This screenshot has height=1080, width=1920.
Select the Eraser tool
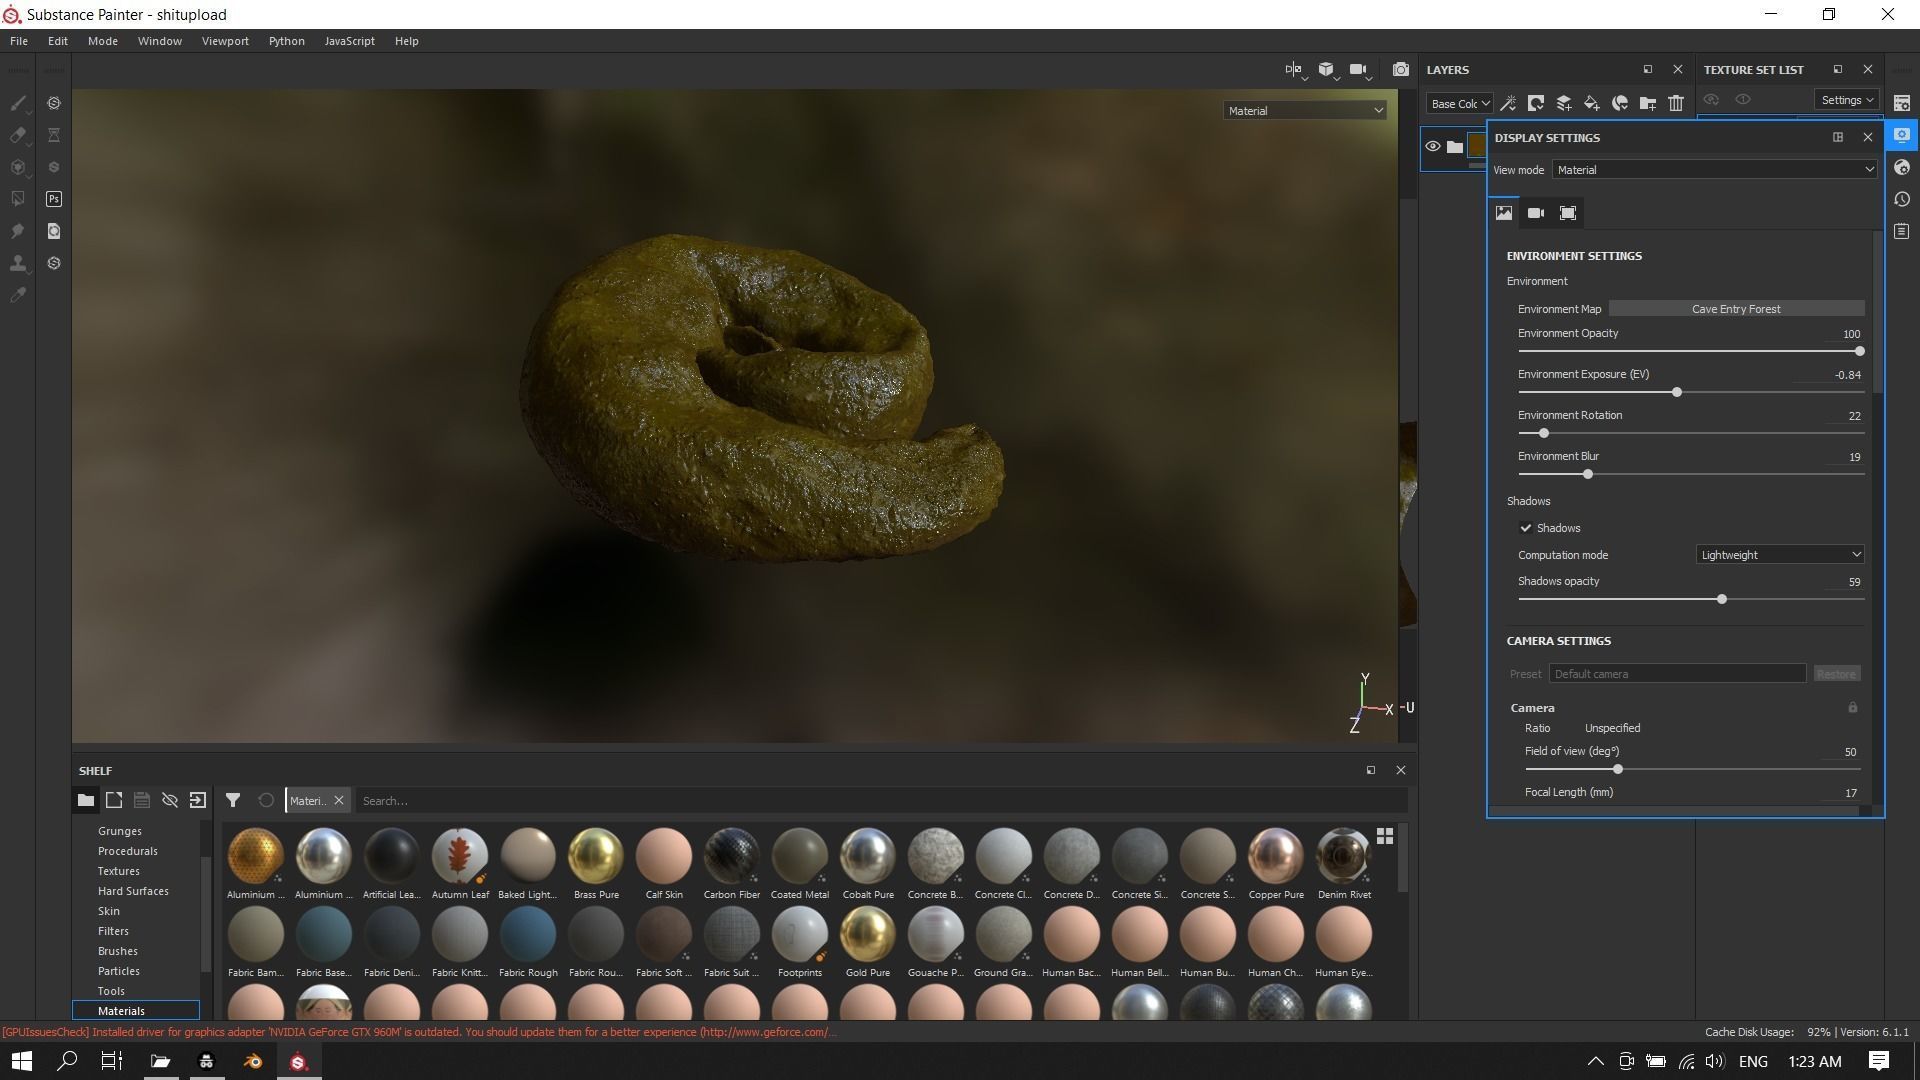point(18,135)
